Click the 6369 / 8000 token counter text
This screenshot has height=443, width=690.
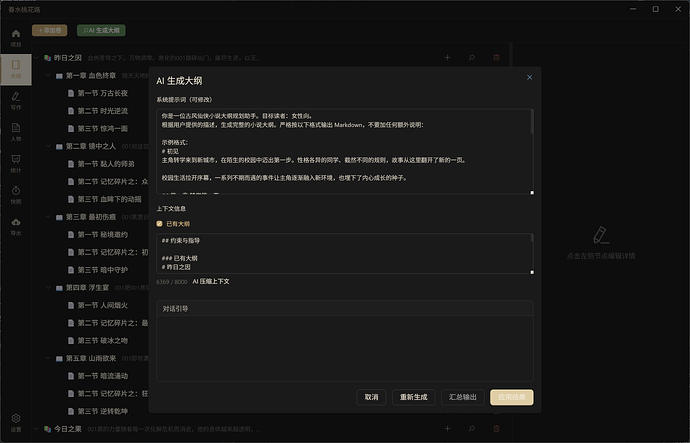(172, 282)
